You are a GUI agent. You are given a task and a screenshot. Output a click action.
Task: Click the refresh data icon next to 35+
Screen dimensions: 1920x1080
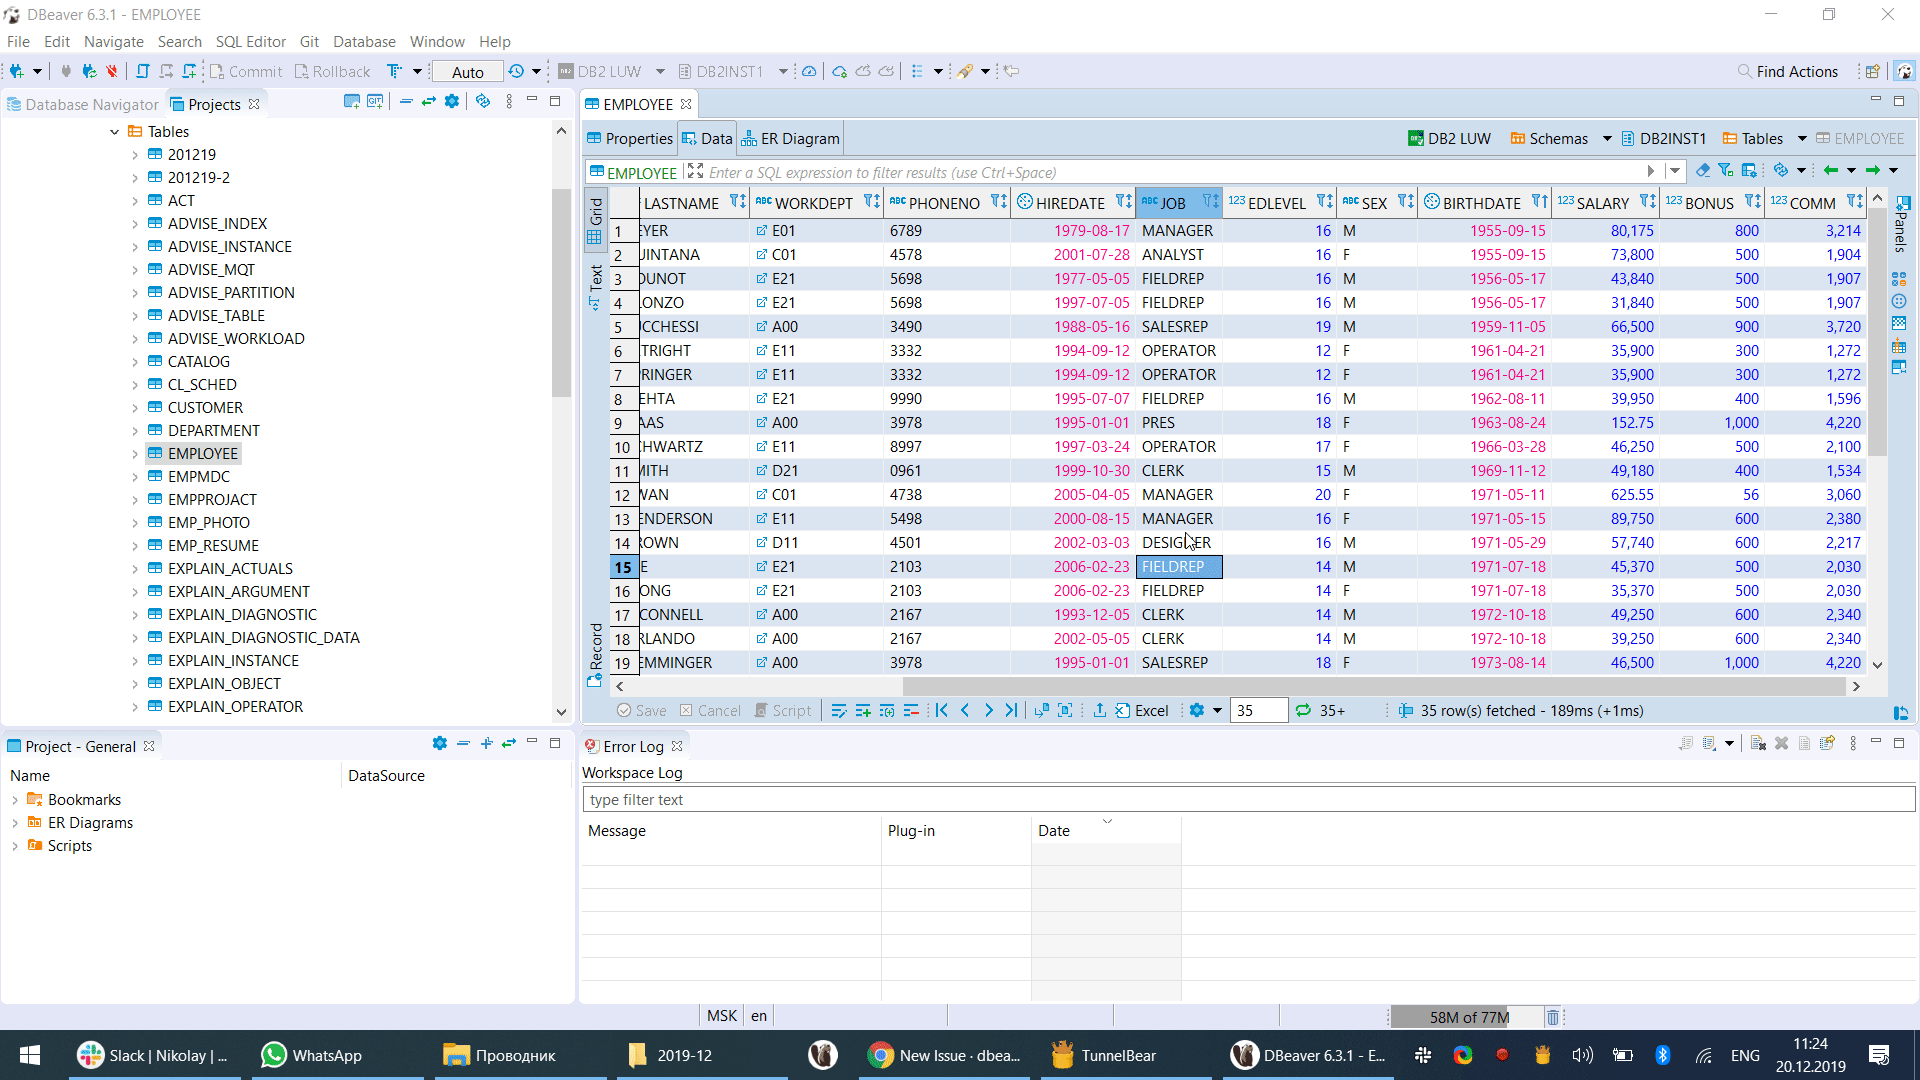coord(1303,711)
